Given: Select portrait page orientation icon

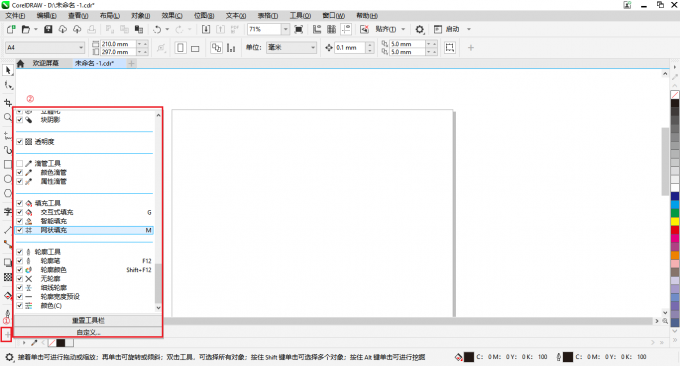Looking at the screenshot, I should pos(180,48).
